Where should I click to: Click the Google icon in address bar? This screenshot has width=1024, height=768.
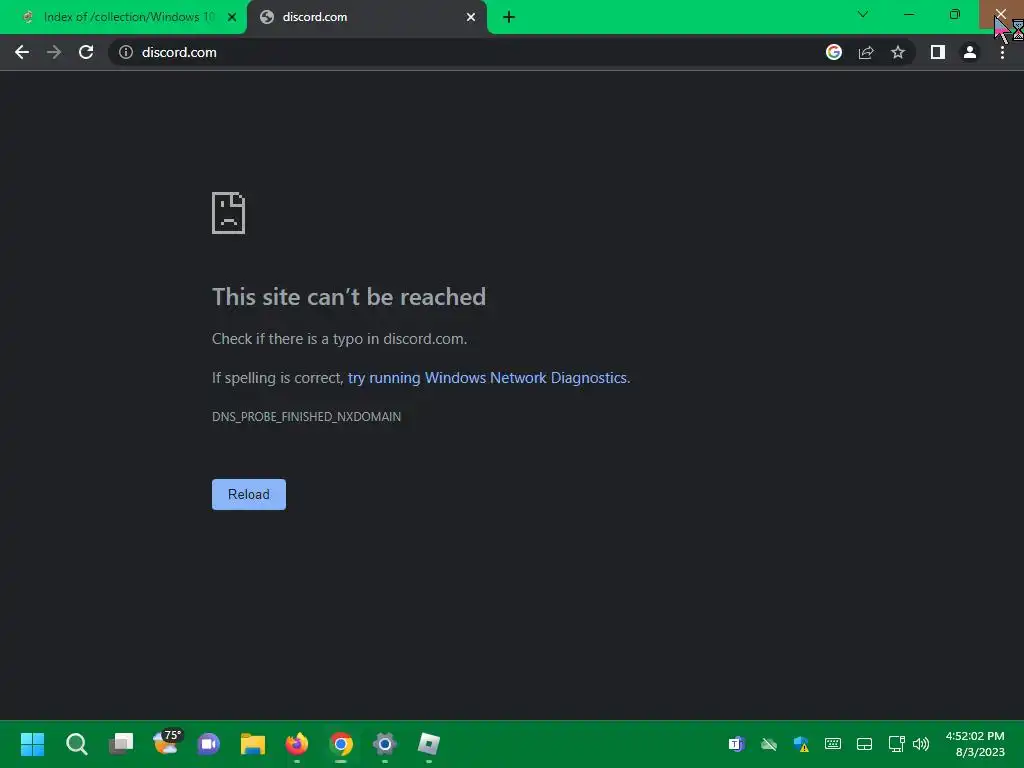834,52
